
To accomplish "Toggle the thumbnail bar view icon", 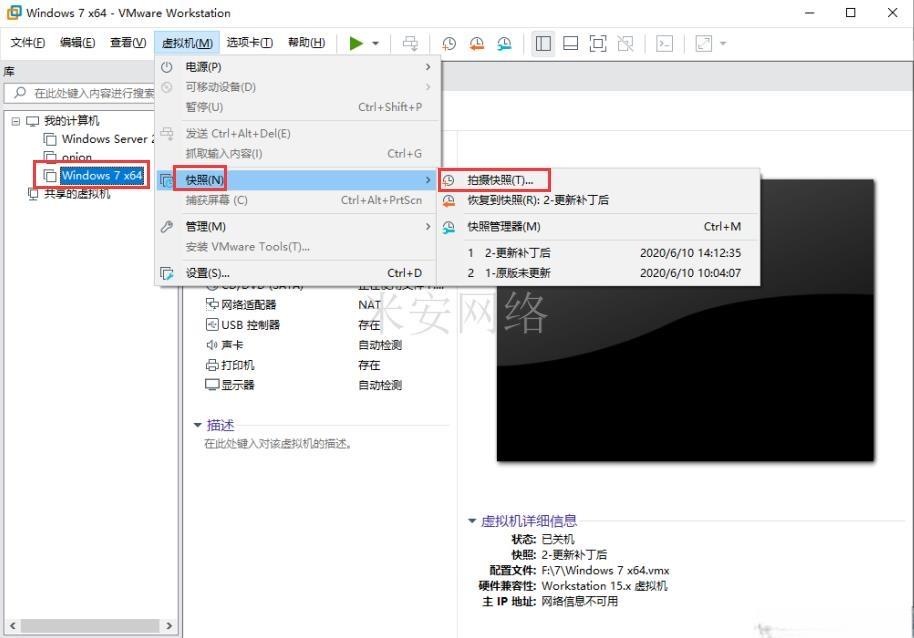I will (570, 43).
